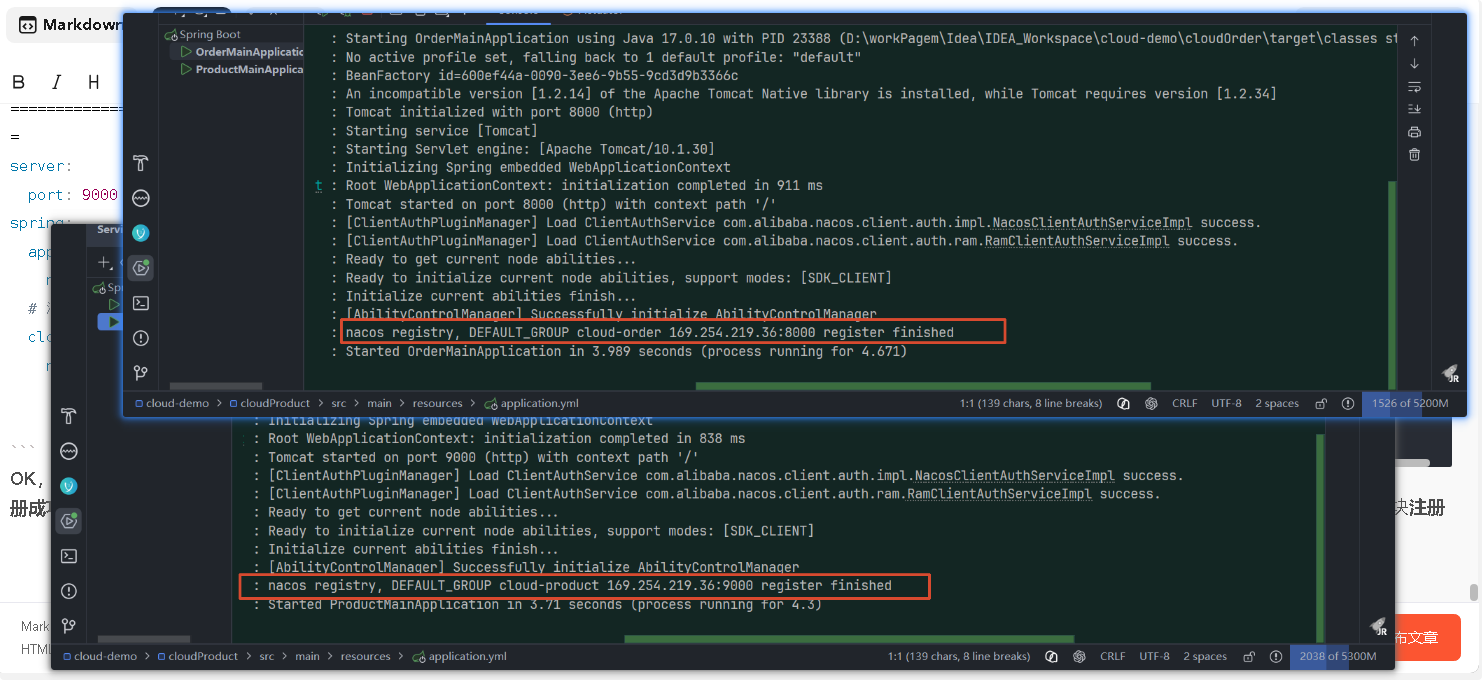Open Terminal in lower IDE sidebar
The image size is (1482, 680).
pyautogui.click(x=68, y=556)
